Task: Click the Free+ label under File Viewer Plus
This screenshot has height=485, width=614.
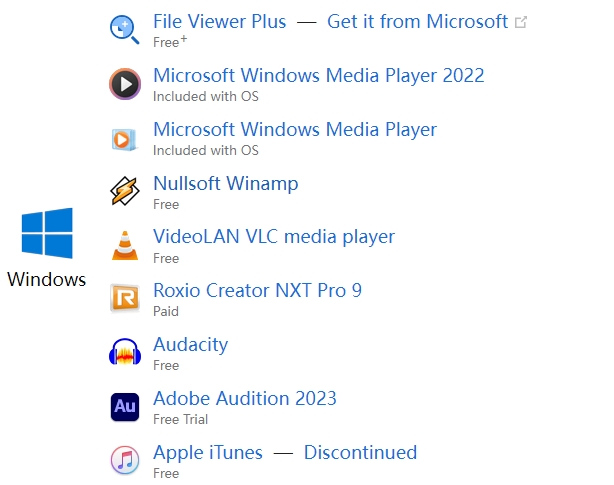Action: tap(170, 42)
